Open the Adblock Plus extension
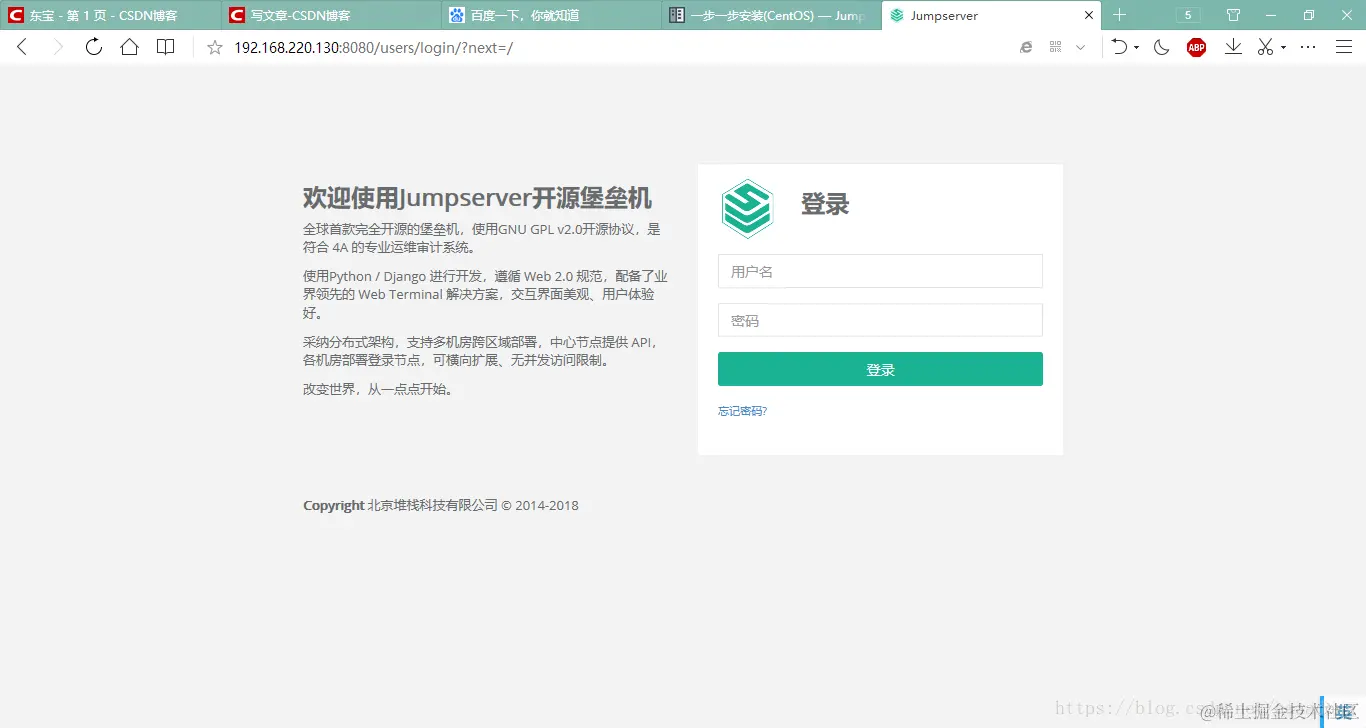 click(x=1196, y=47)
